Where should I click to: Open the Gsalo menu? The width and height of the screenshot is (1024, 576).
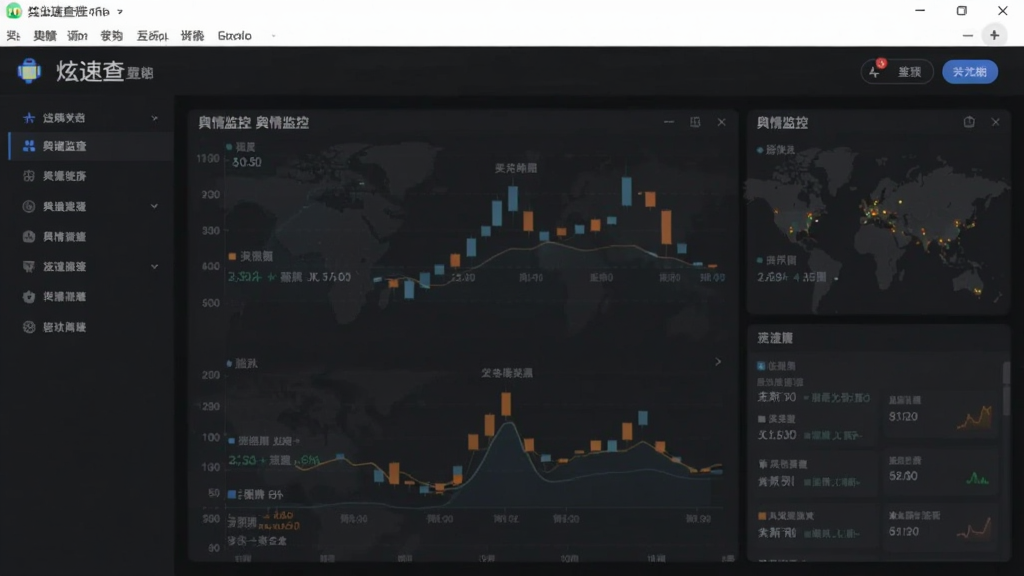(234, 36)
